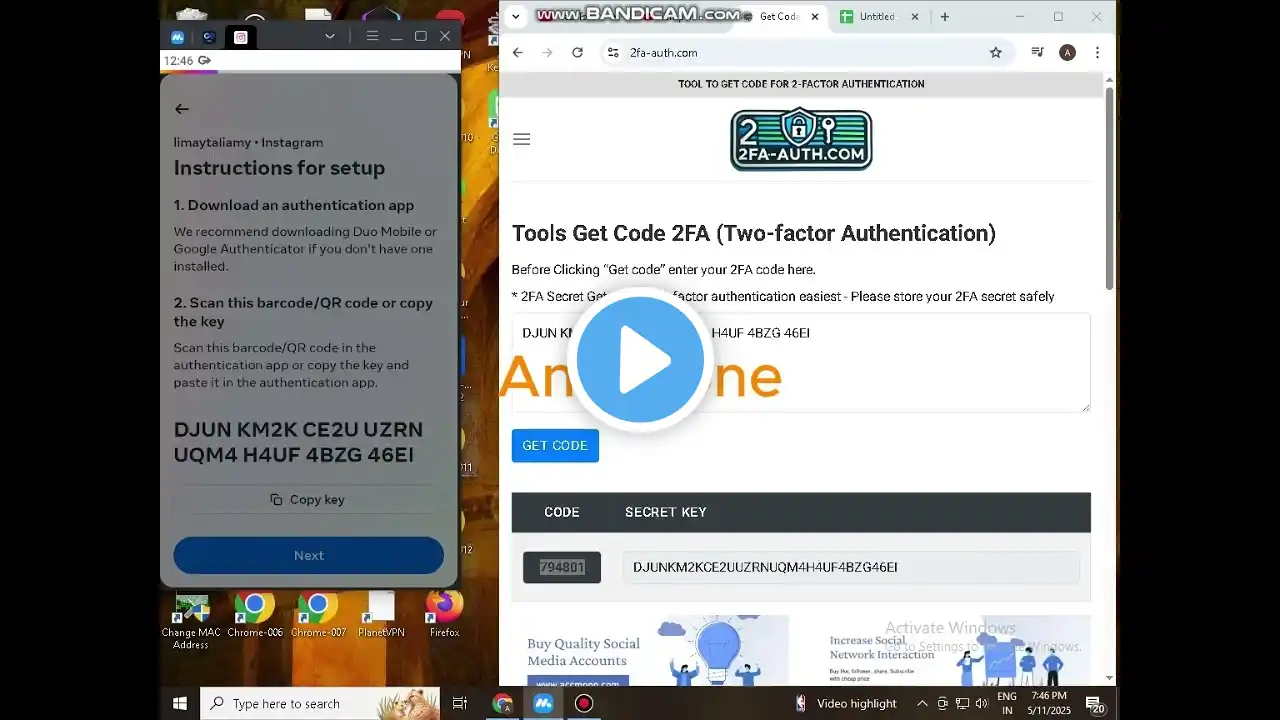Image resolution: width=1280 pixels, height=720 pixels.
Task: Copy the 2FA key with Copy key
Action: point(308,499)
